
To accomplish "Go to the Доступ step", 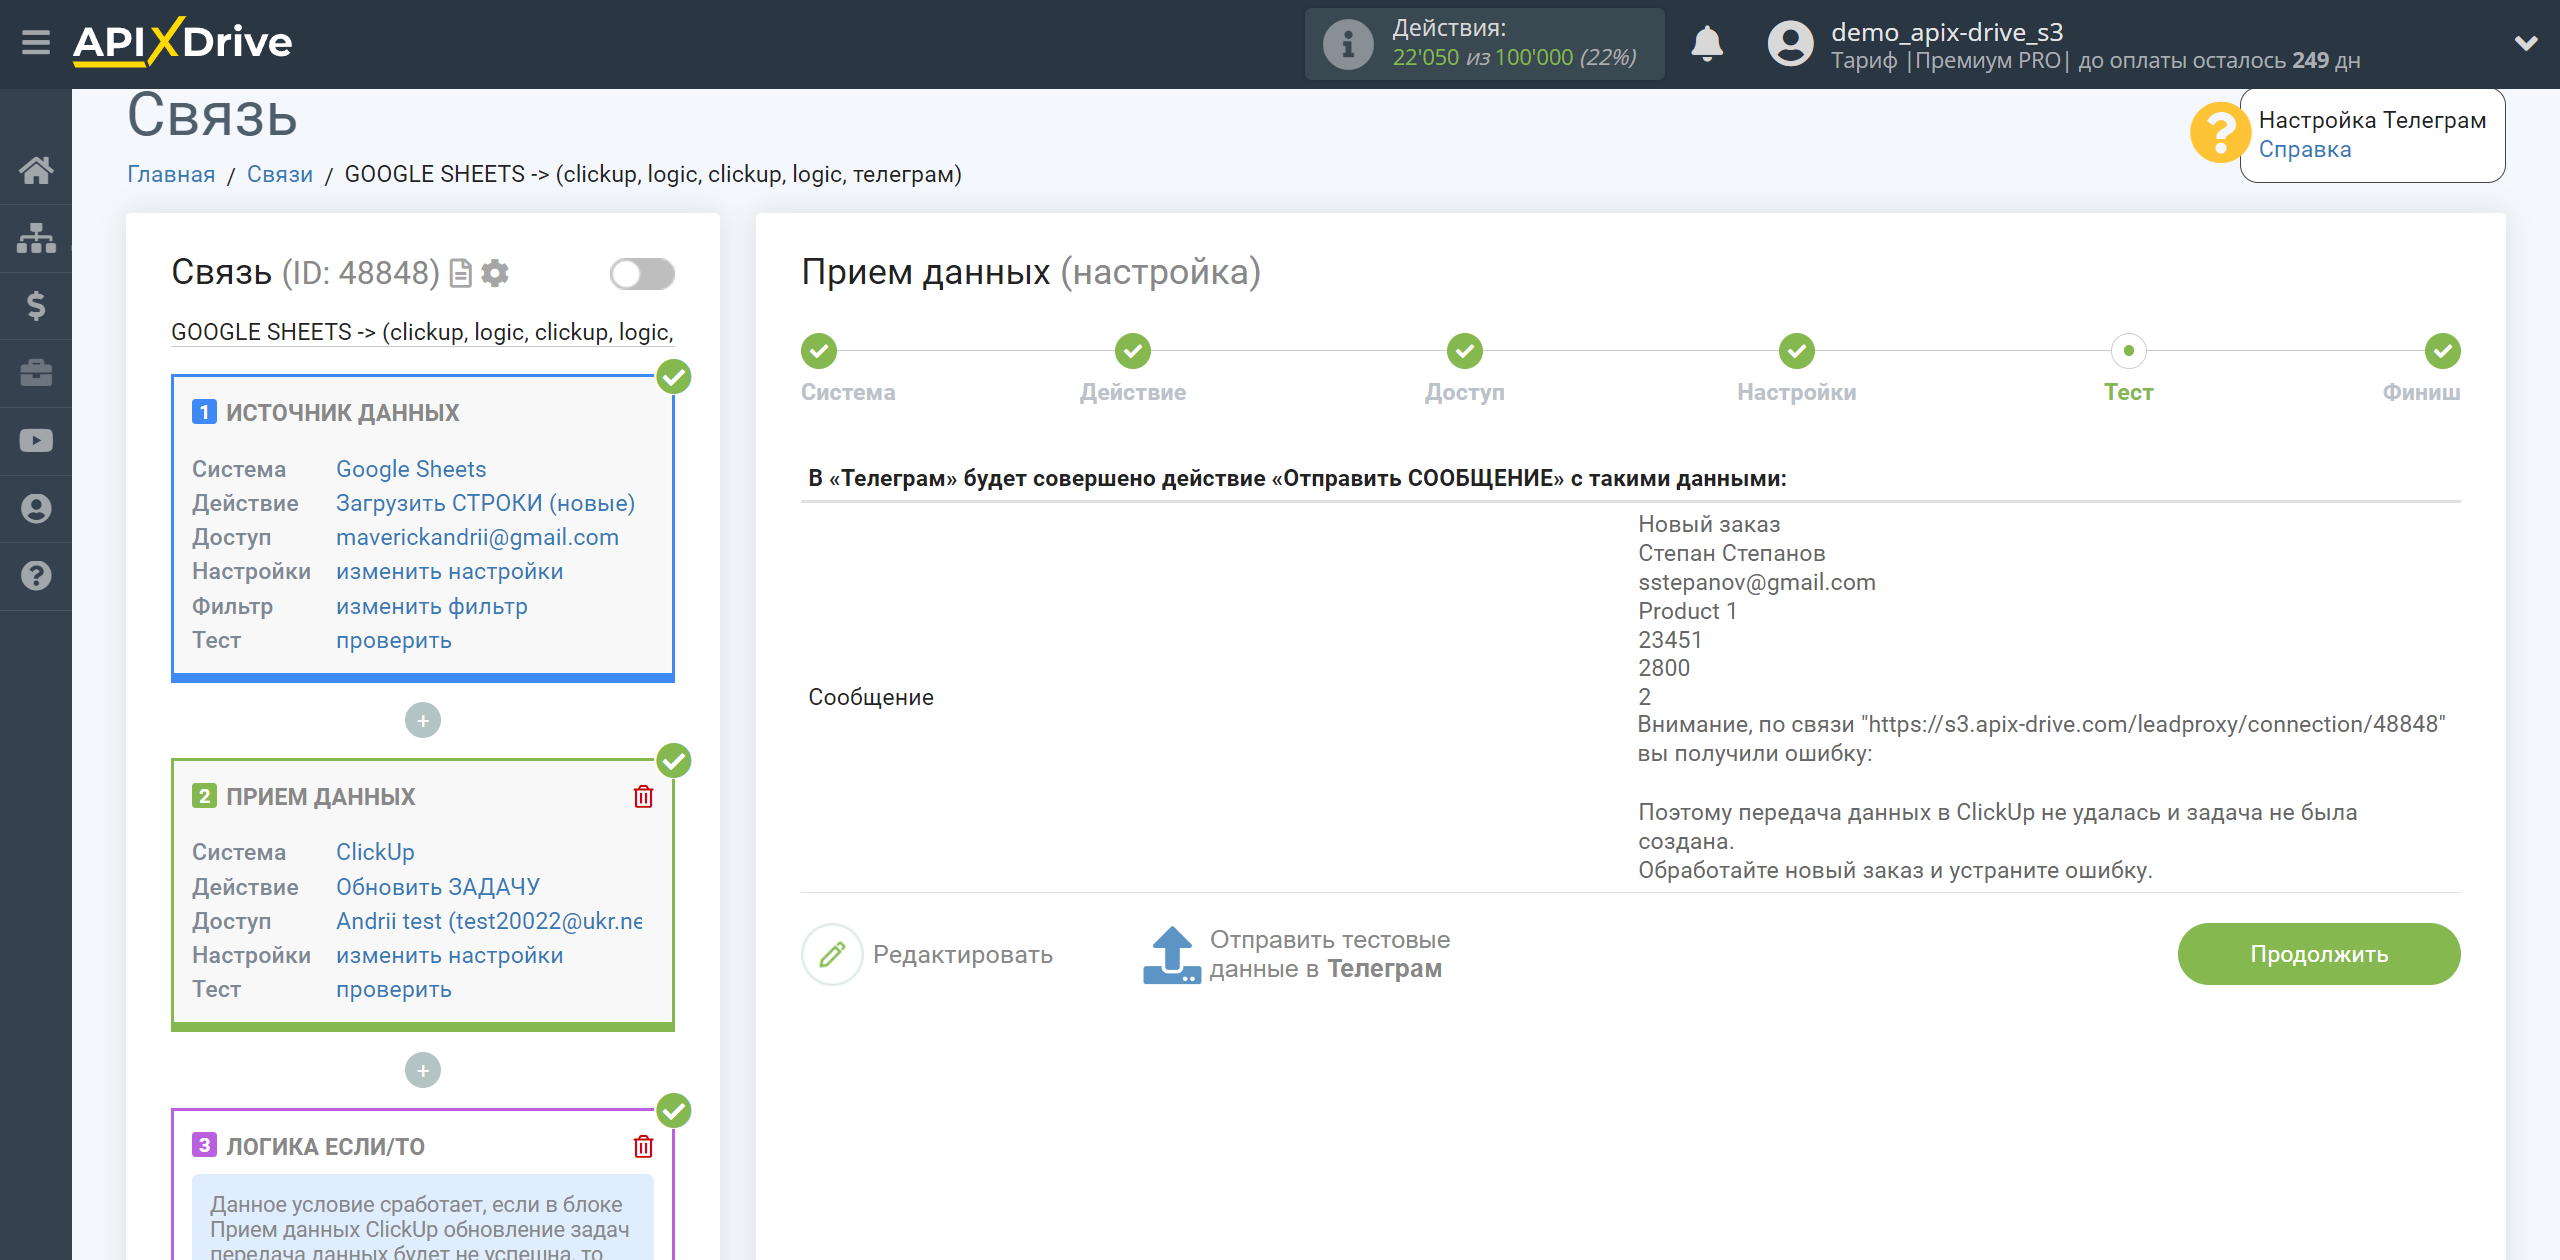I will point(1465,351).
